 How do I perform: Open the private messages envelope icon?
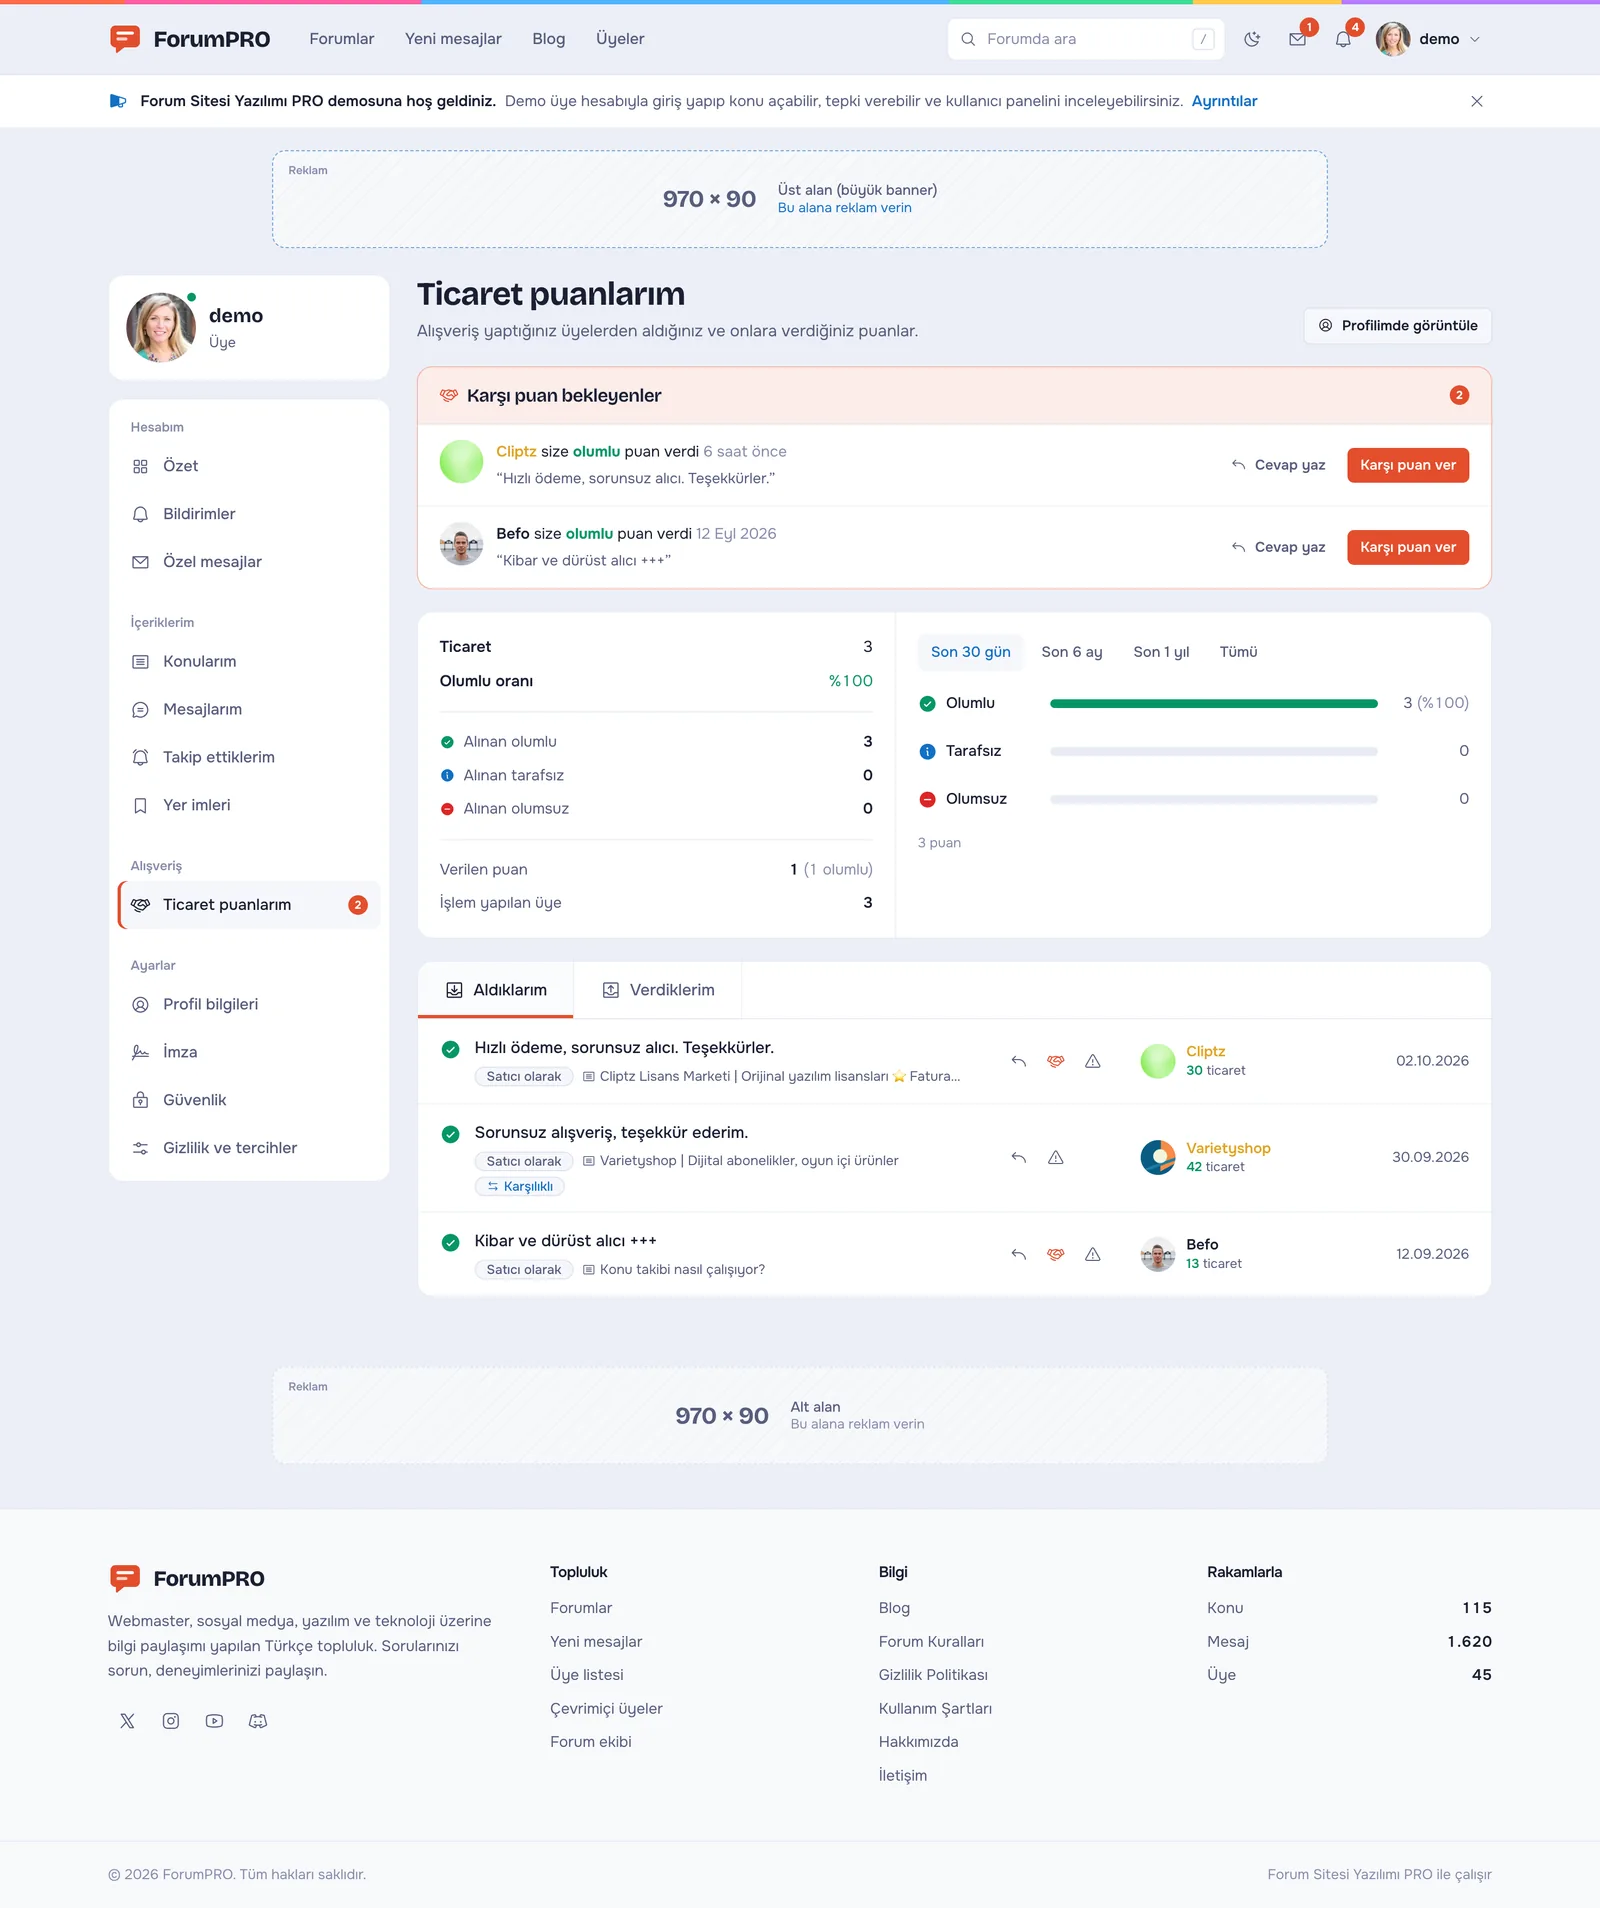click(1297, 39)
